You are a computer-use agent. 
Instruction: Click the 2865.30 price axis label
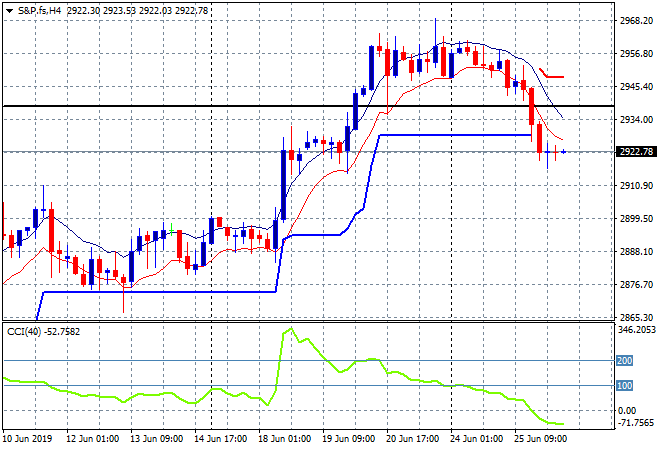(636, 317)
